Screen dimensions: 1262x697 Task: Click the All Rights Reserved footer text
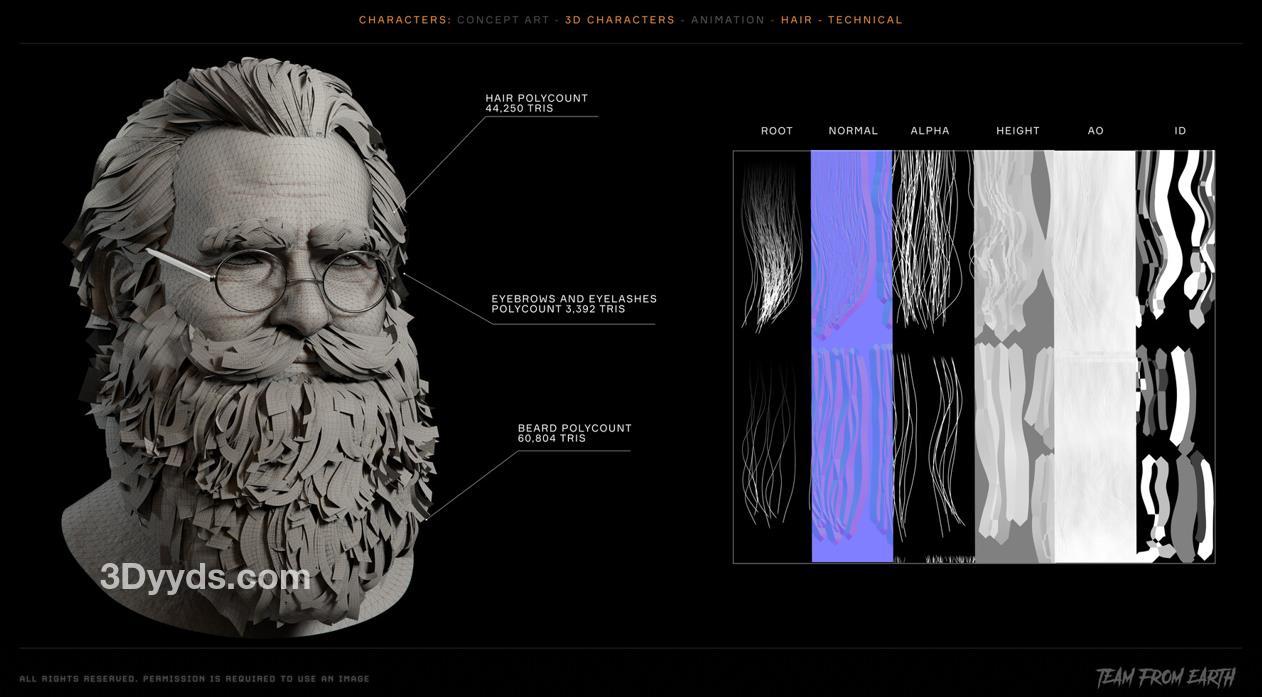click(194, 679)
